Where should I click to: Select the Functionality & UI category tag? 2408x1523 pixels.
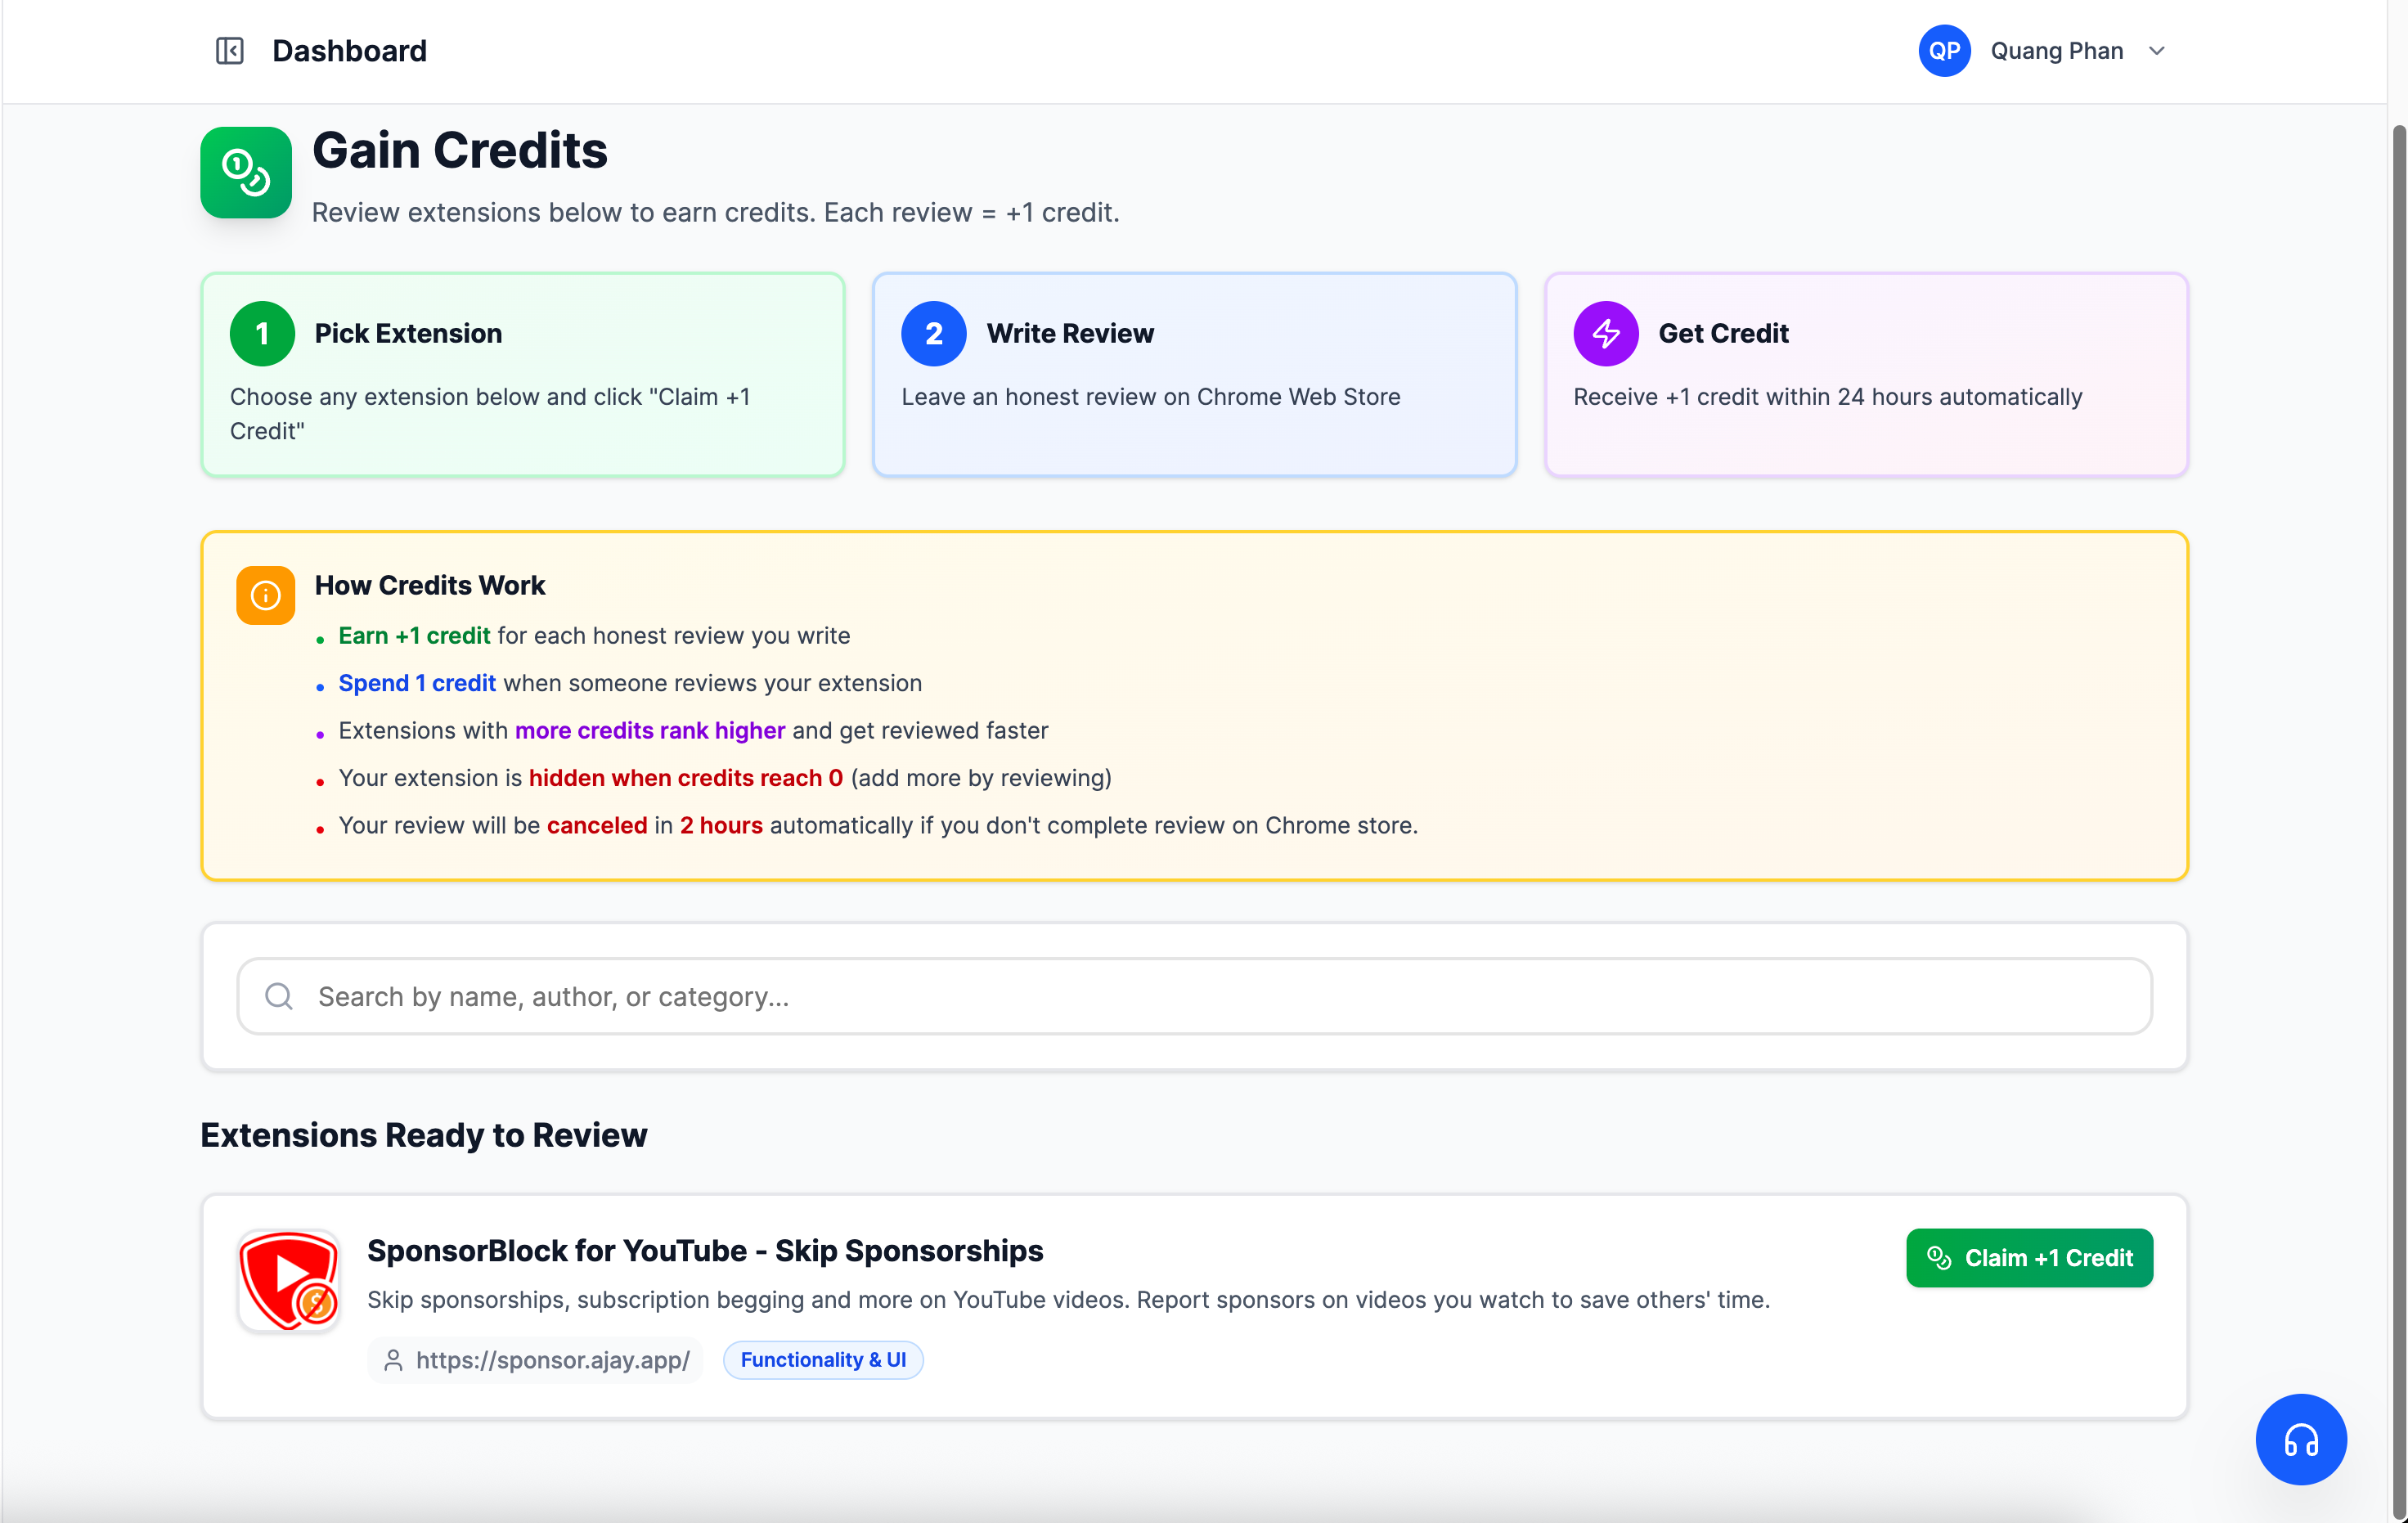coord(823,1360)
